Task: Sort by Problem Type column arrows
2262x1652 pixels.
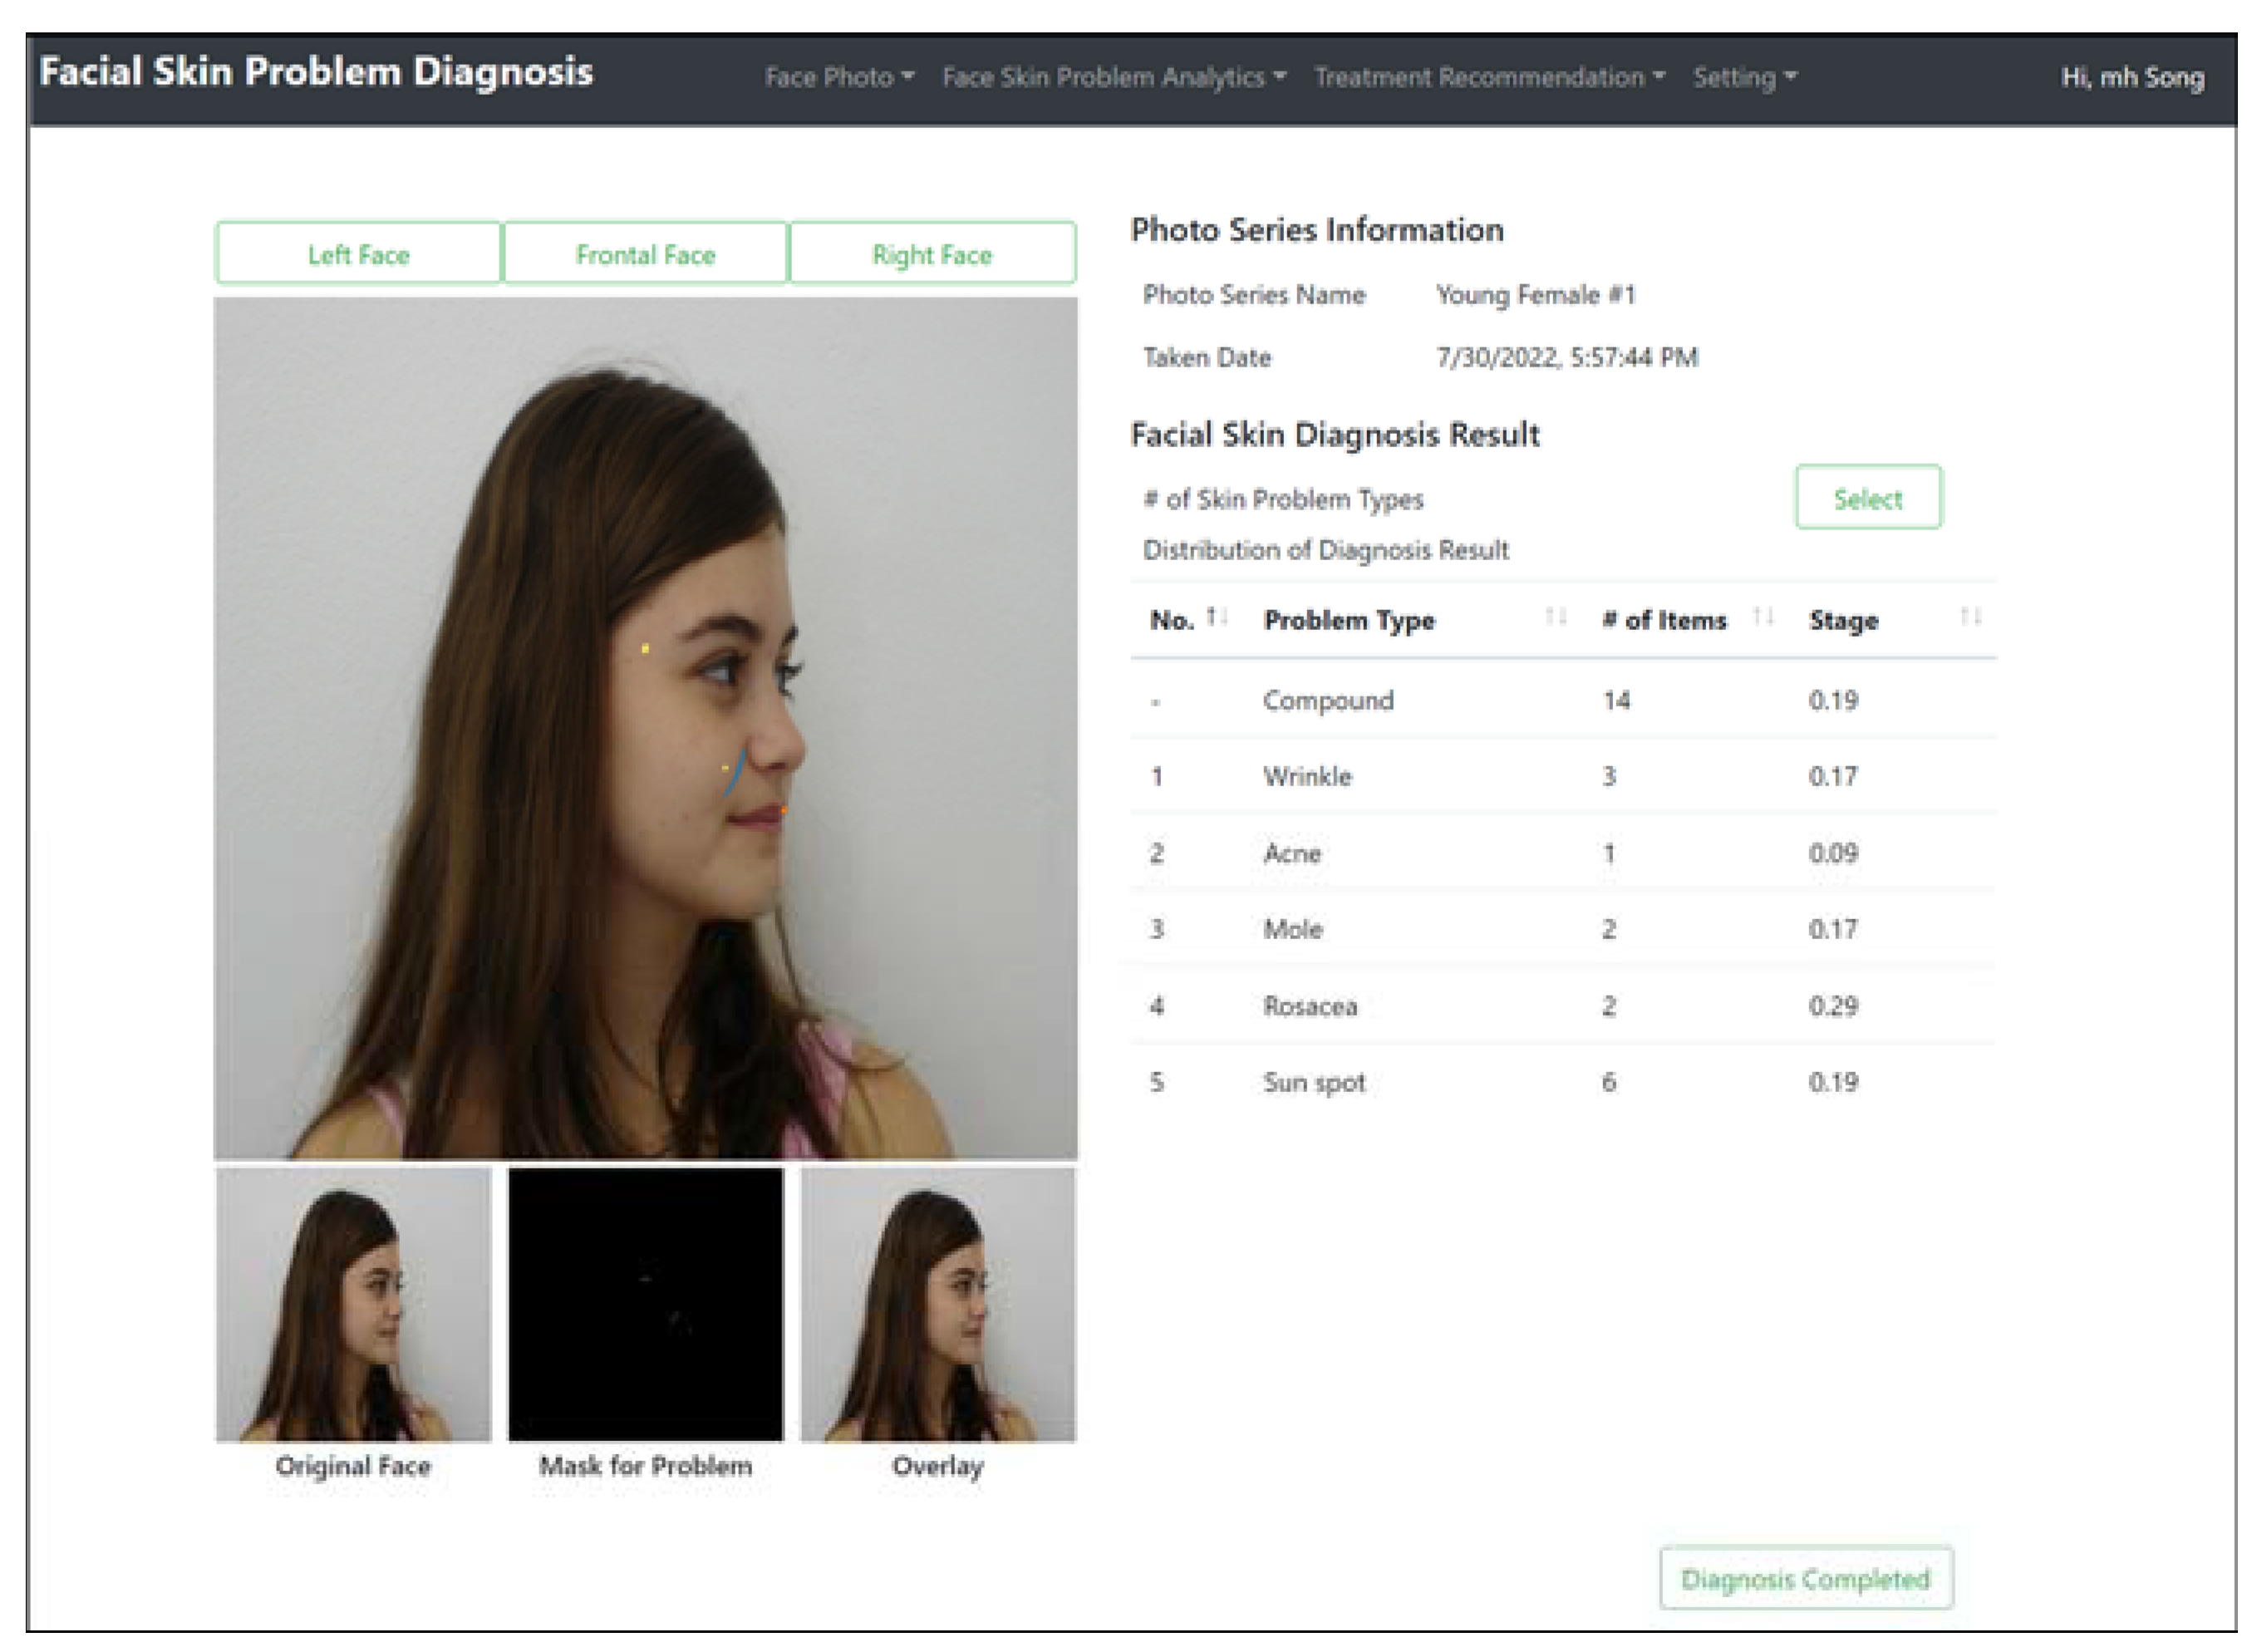Action: 1555,618
